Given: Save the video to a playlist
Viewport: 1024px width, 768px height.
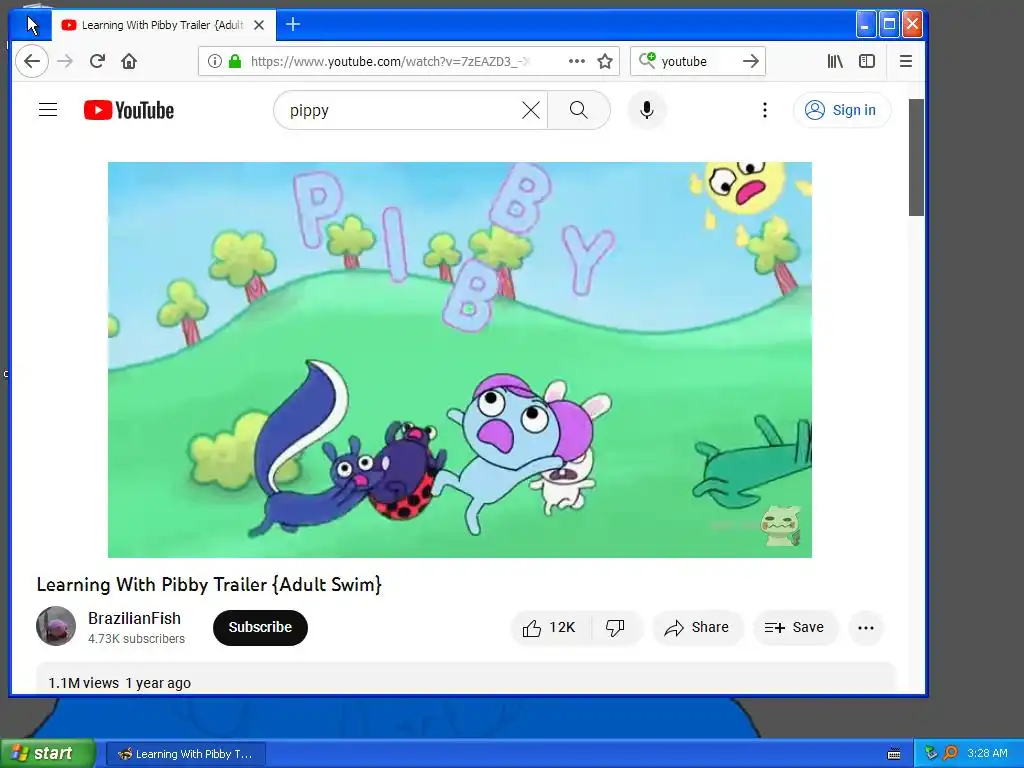Looking at the screenshot, I should 795,628.
